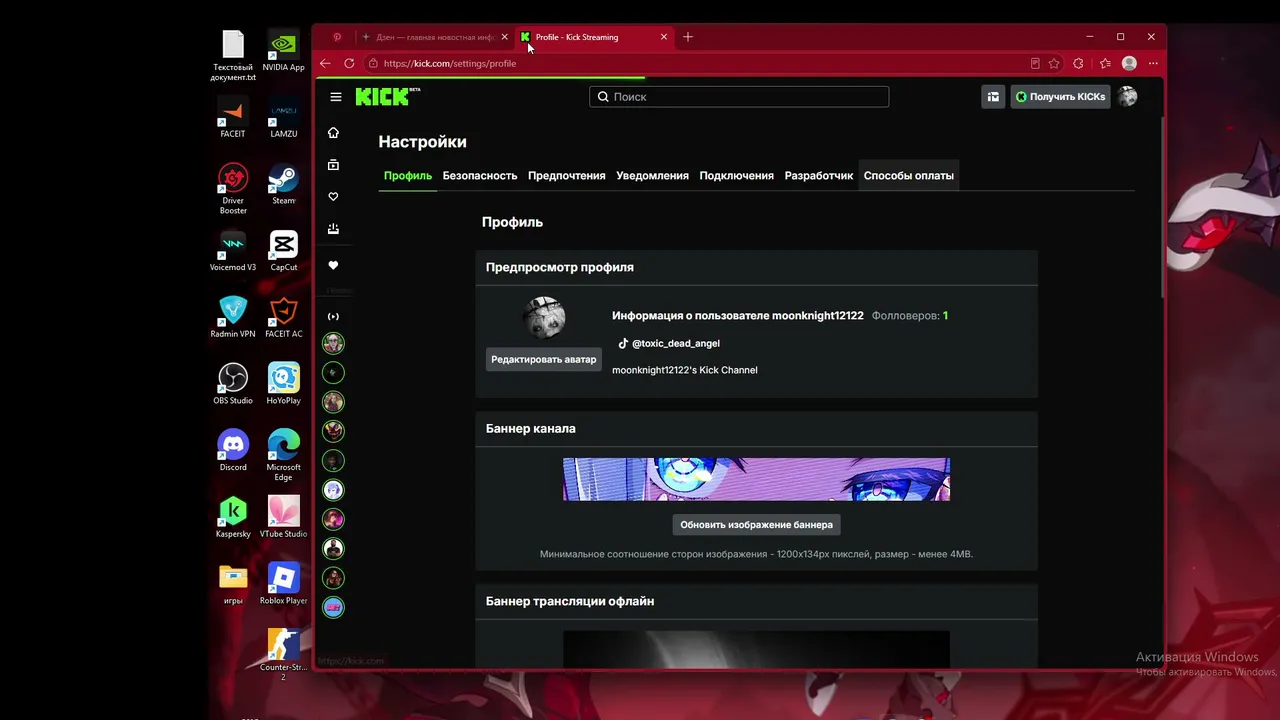Switch to the Безопасность tab
This screenshot has width=1280, height=720.
coord(480,176)
